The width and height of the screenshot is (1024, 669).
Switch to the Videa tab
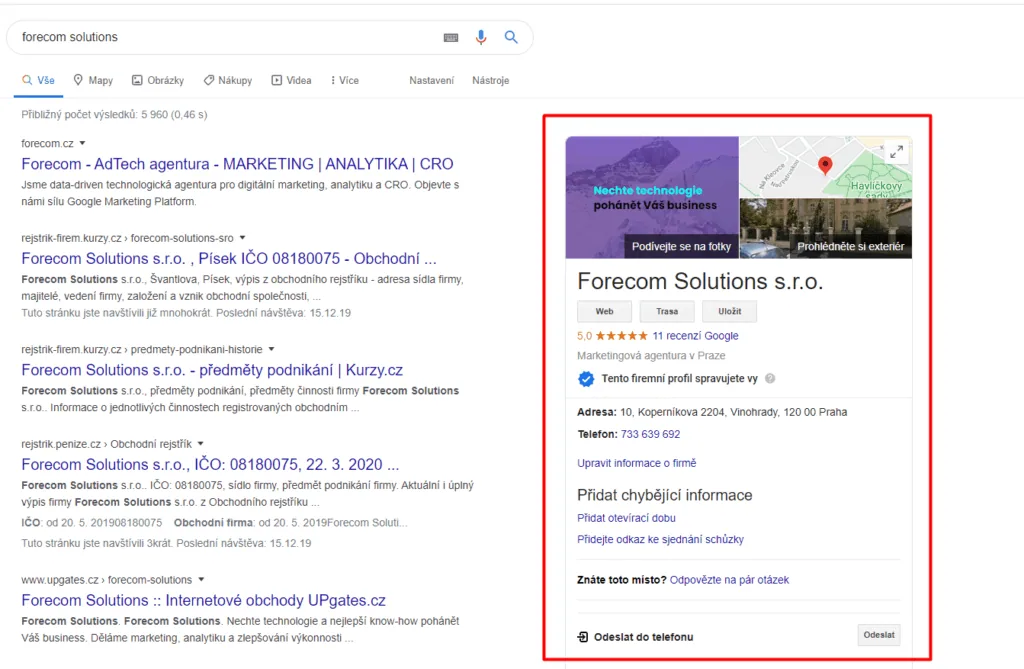point(291,80)
